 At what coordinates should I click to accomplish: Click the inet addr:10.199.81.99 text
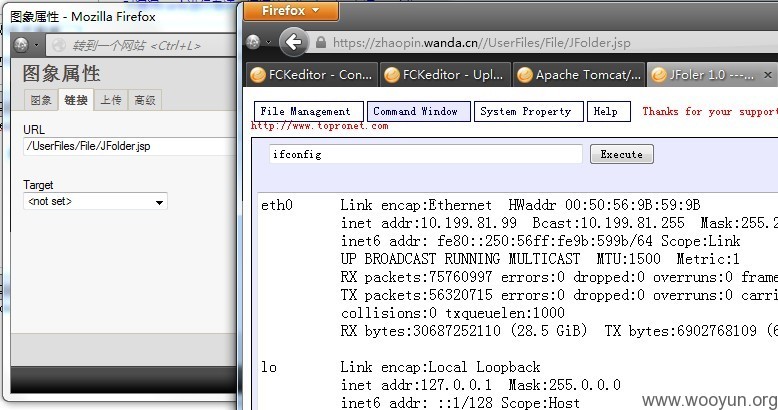pos(429,223)
